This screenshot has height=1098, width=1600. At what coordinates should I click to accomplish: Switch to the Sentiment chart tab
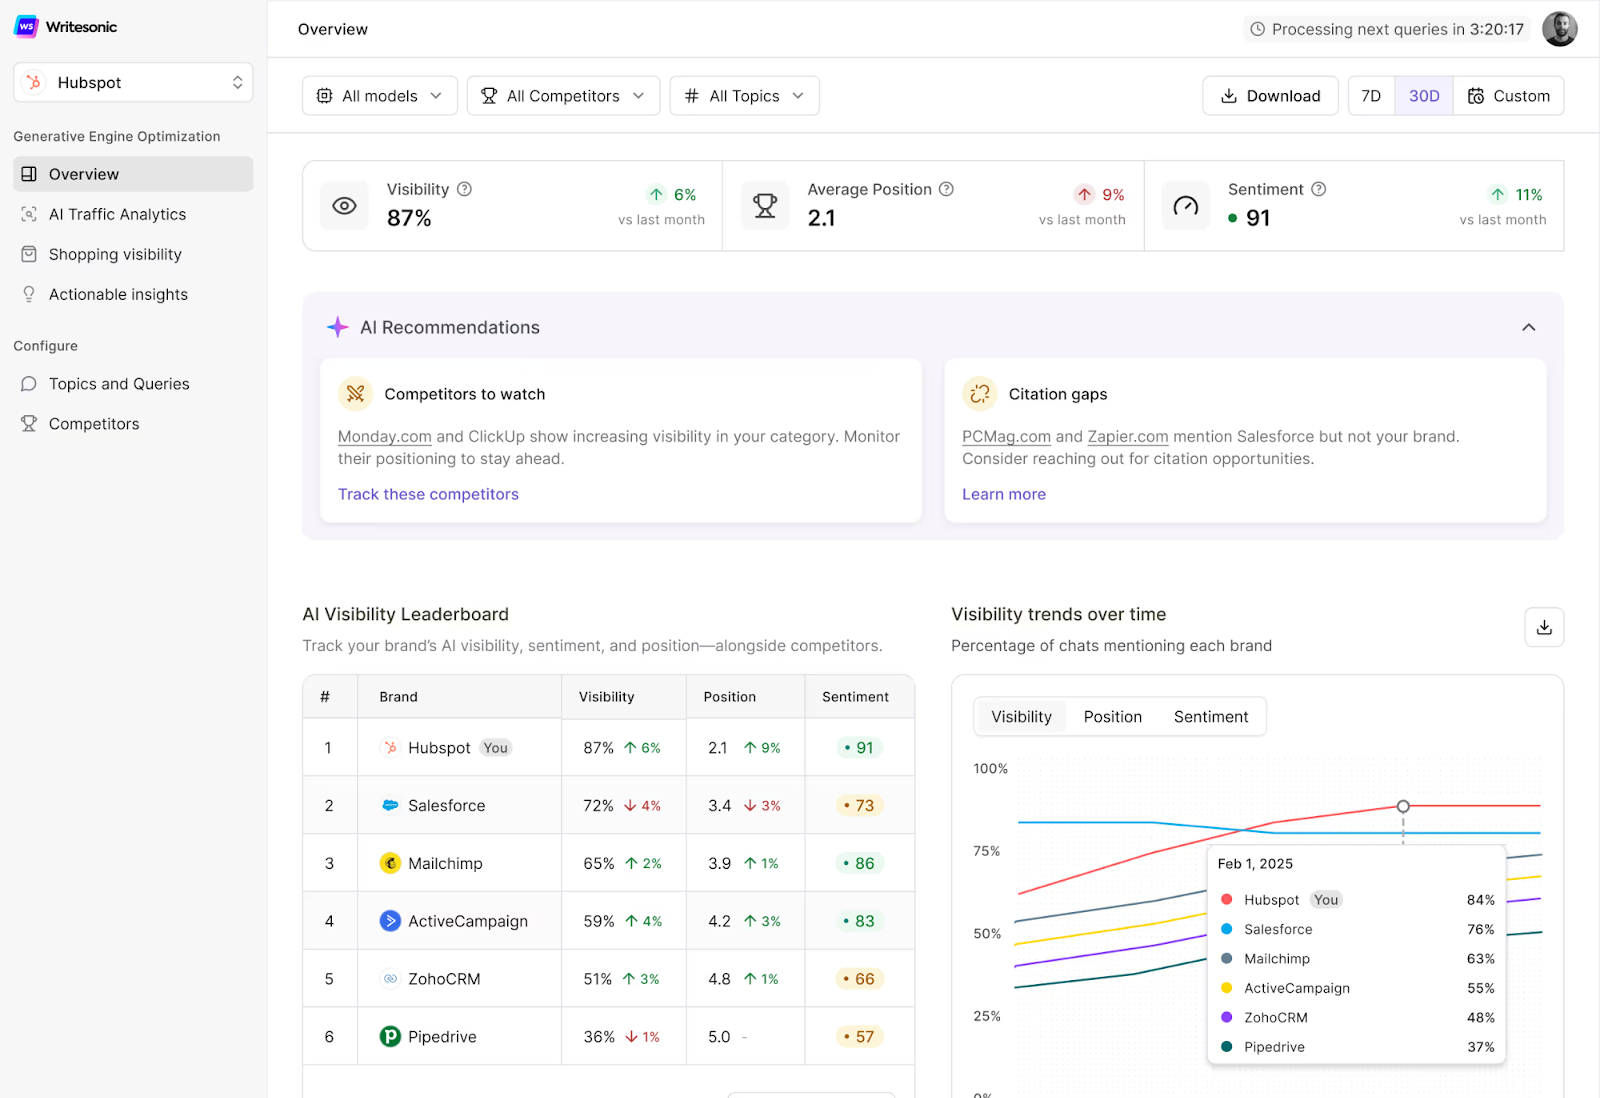pyautogui.click(x=1210, y=716)
